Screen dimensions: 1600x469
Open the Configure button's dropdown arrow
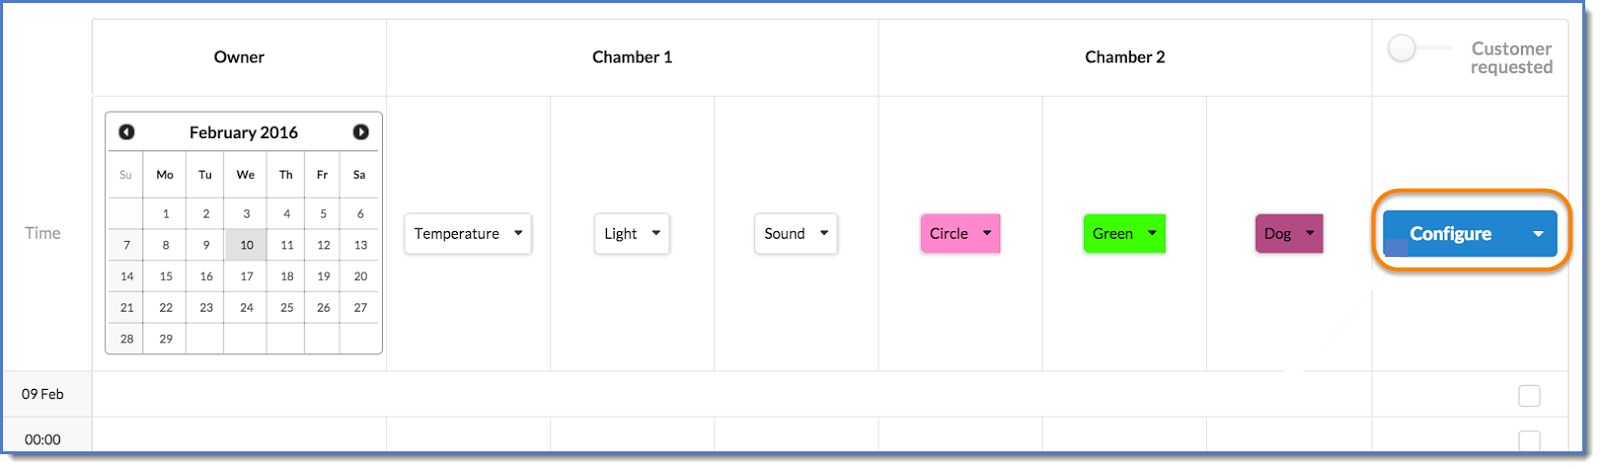(x=1538, y=234)
